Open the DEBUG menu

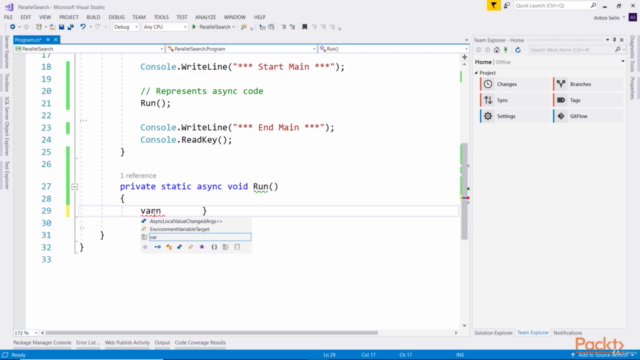(x=116, y=17)
